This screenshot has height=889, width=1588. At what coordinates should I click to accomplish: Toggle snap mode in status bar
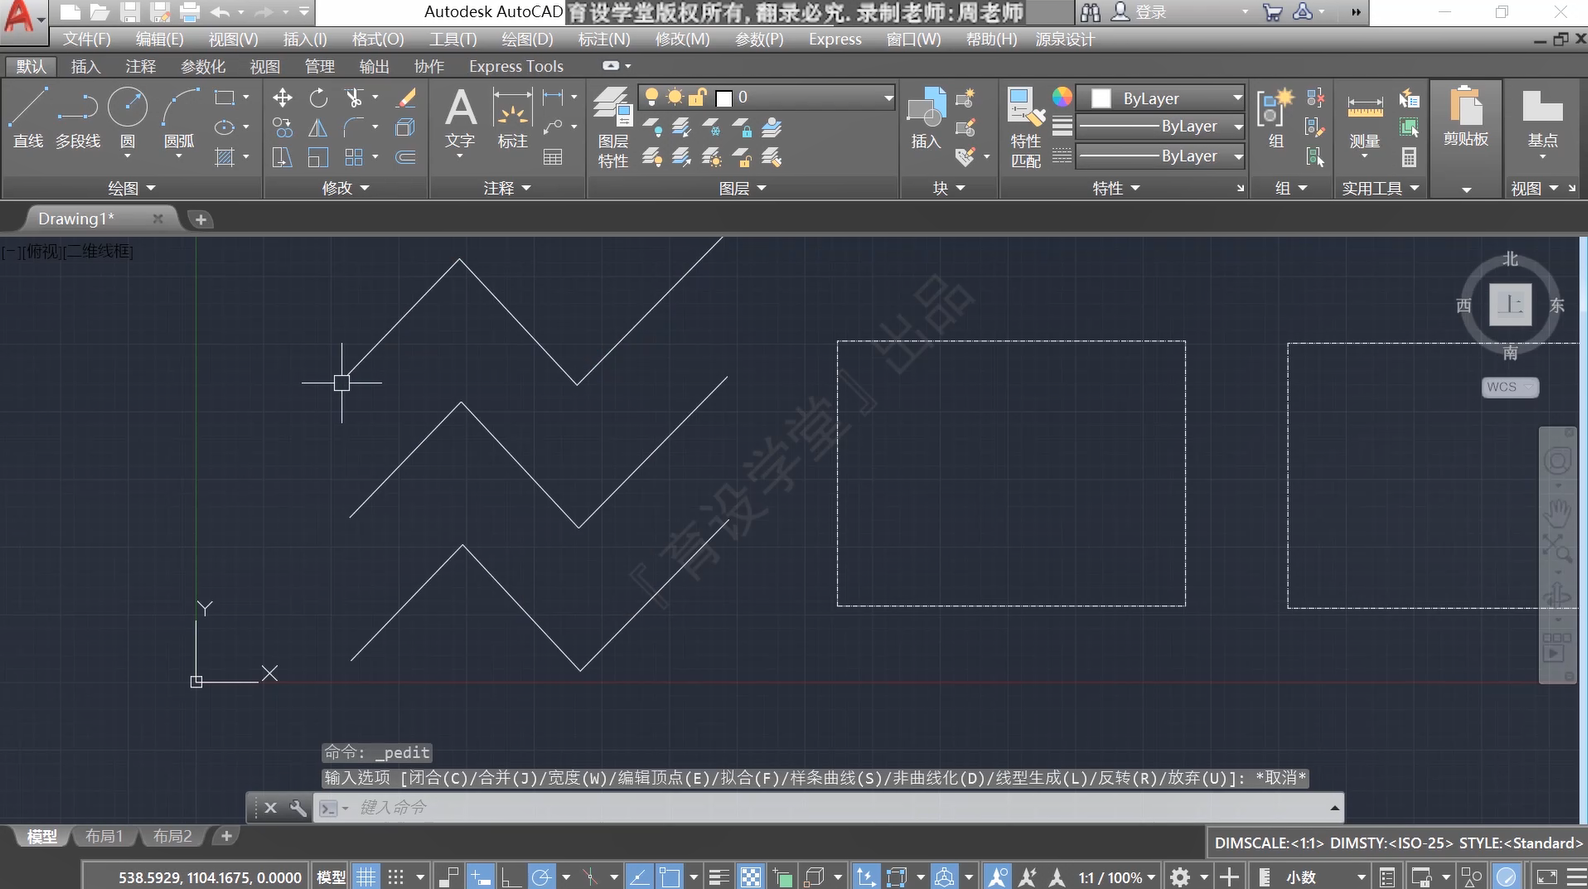tap(396, 877)
